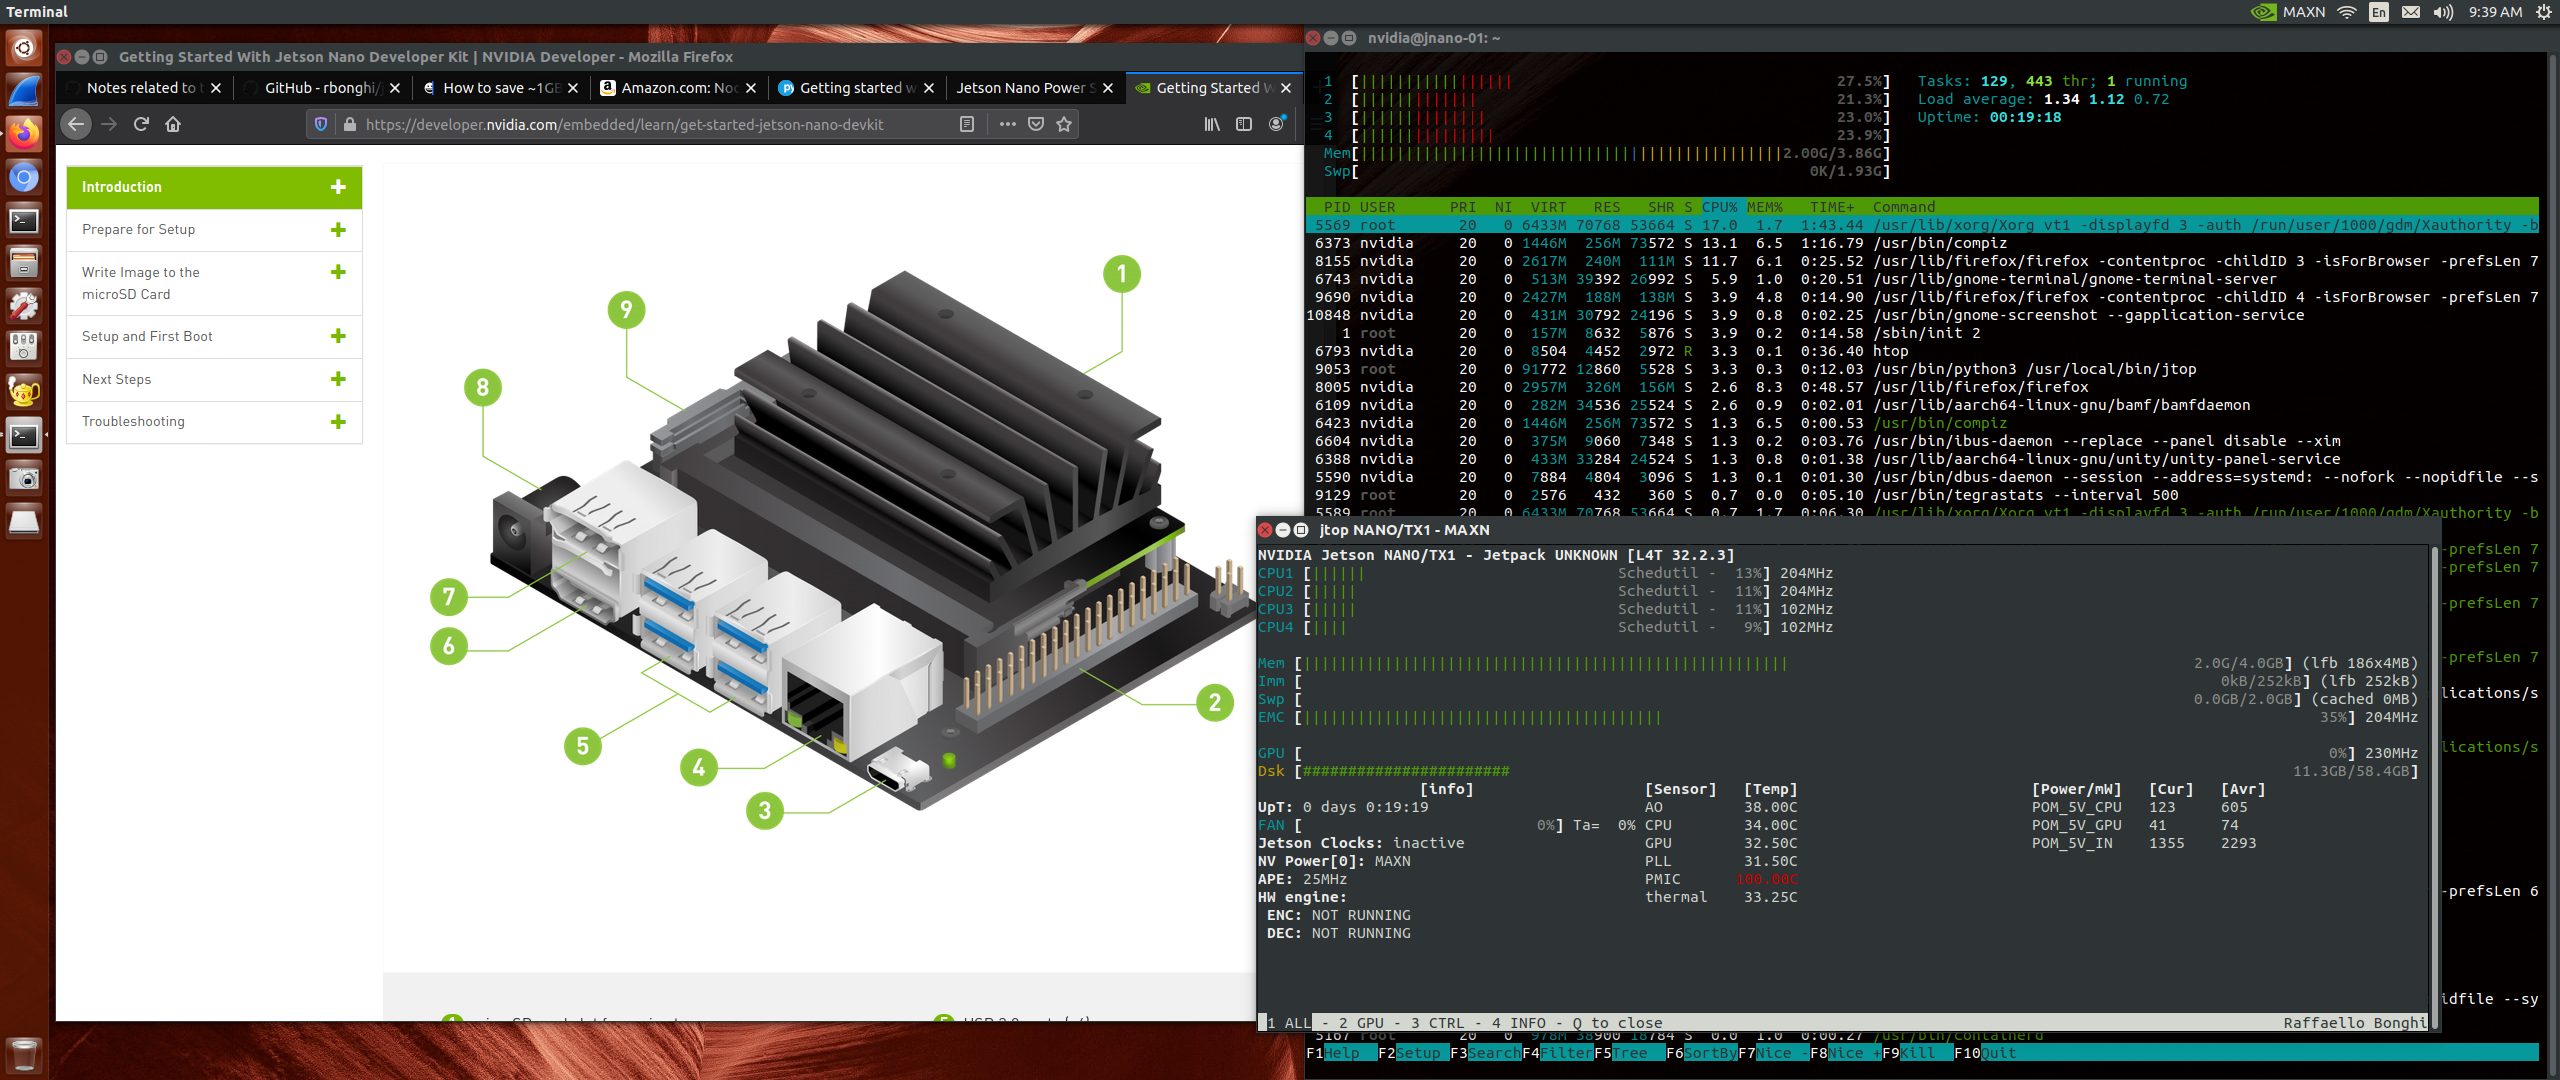
Task: Open the file cabinet Files launcher
Action: point(24,263)
